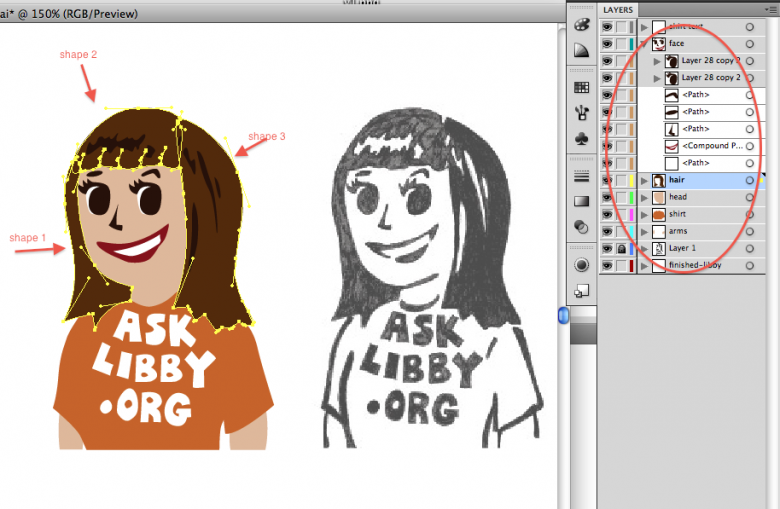This screenshot has width=780, height=509.
Task: Click the nose path thumbnail
Action: [671, 129]
